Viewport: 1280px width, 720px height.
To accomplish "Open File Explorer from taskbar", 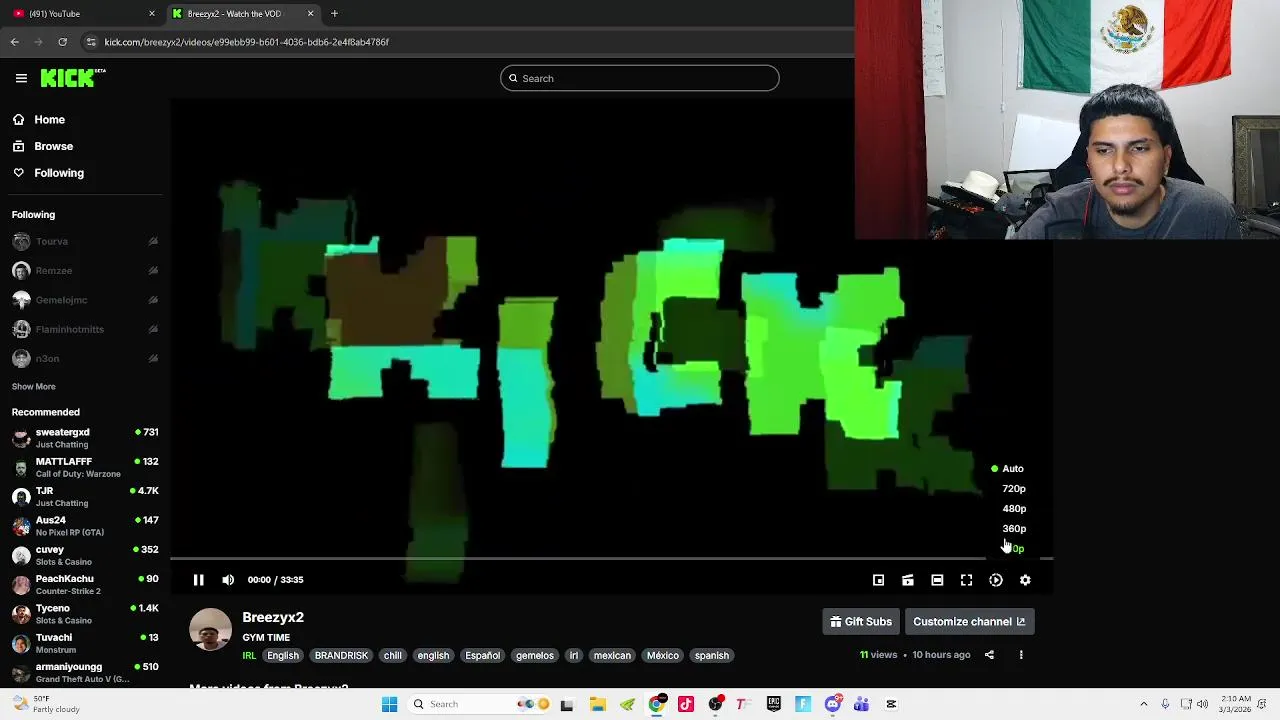I will (597, 705).
